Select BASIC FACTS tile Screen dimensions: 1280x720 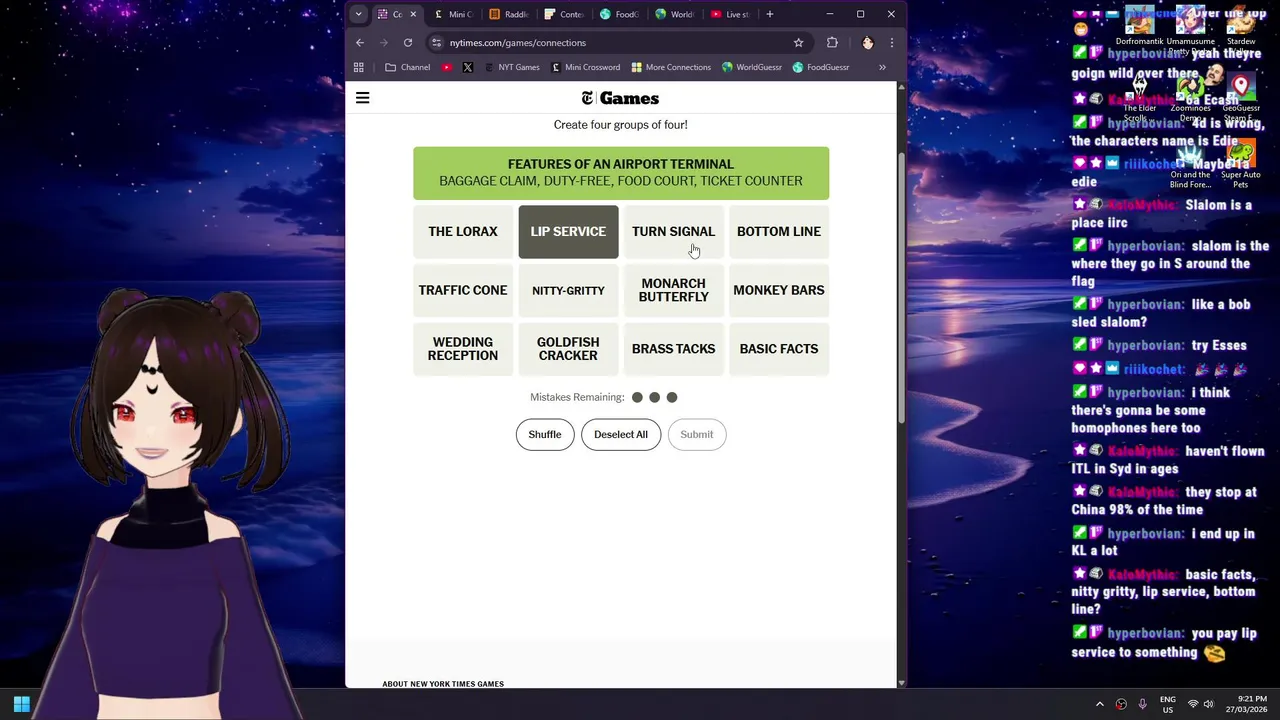[x=779, y=349]
